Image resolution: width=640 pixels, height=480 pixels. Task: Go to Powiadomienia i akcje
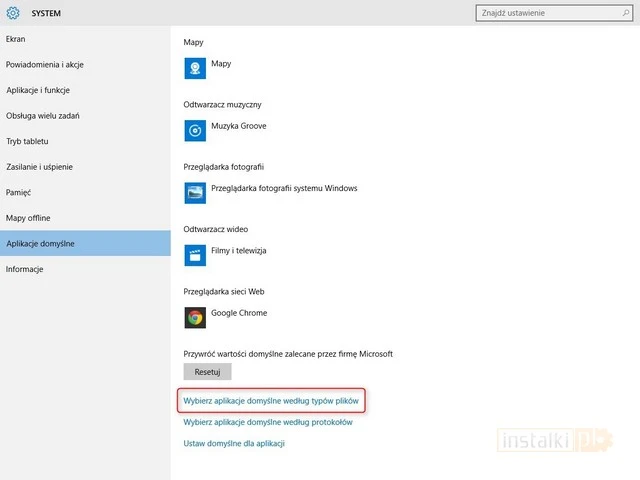click(44, 65)
